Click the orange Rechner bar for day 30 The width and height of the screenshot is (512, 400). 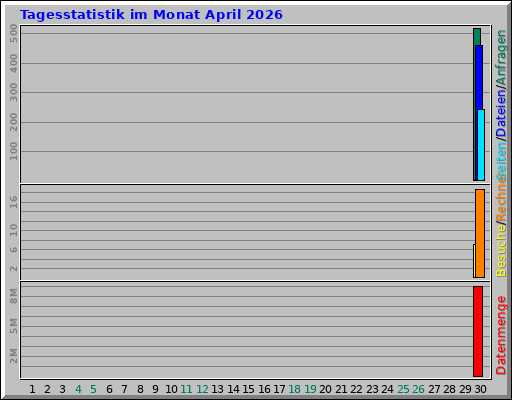480,233
